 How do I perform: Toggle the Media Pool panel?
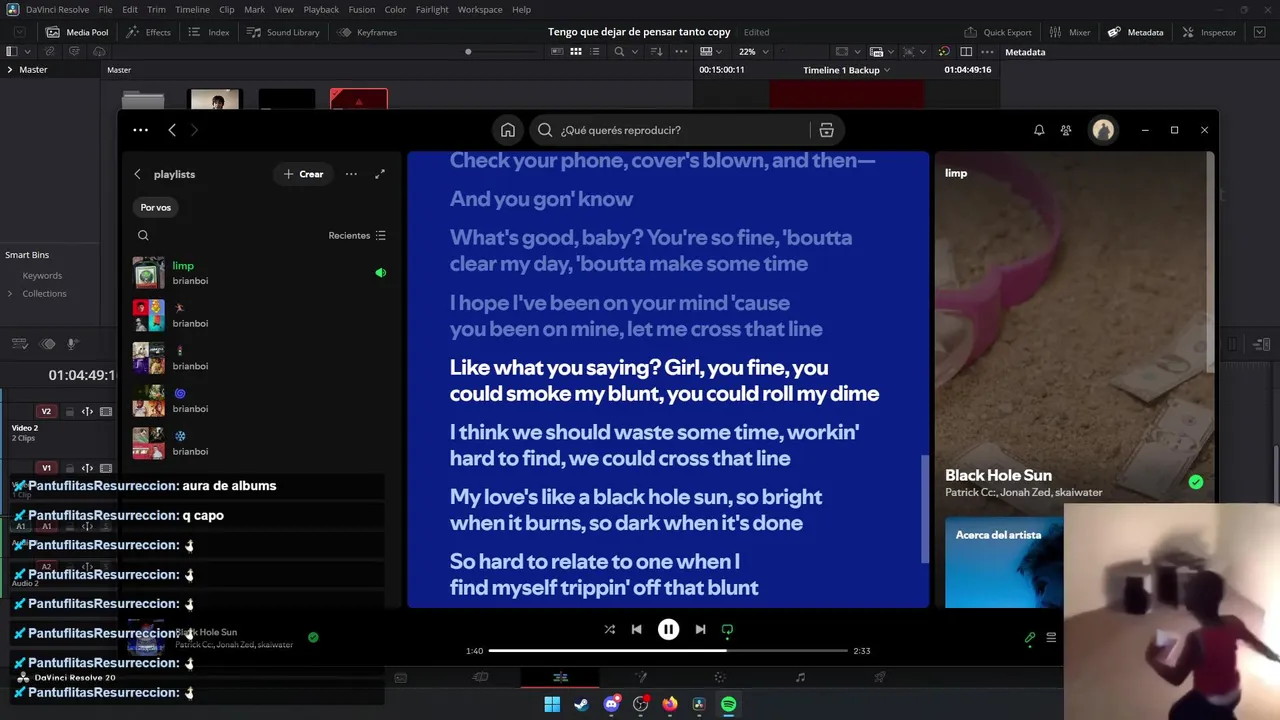point(77,32)
